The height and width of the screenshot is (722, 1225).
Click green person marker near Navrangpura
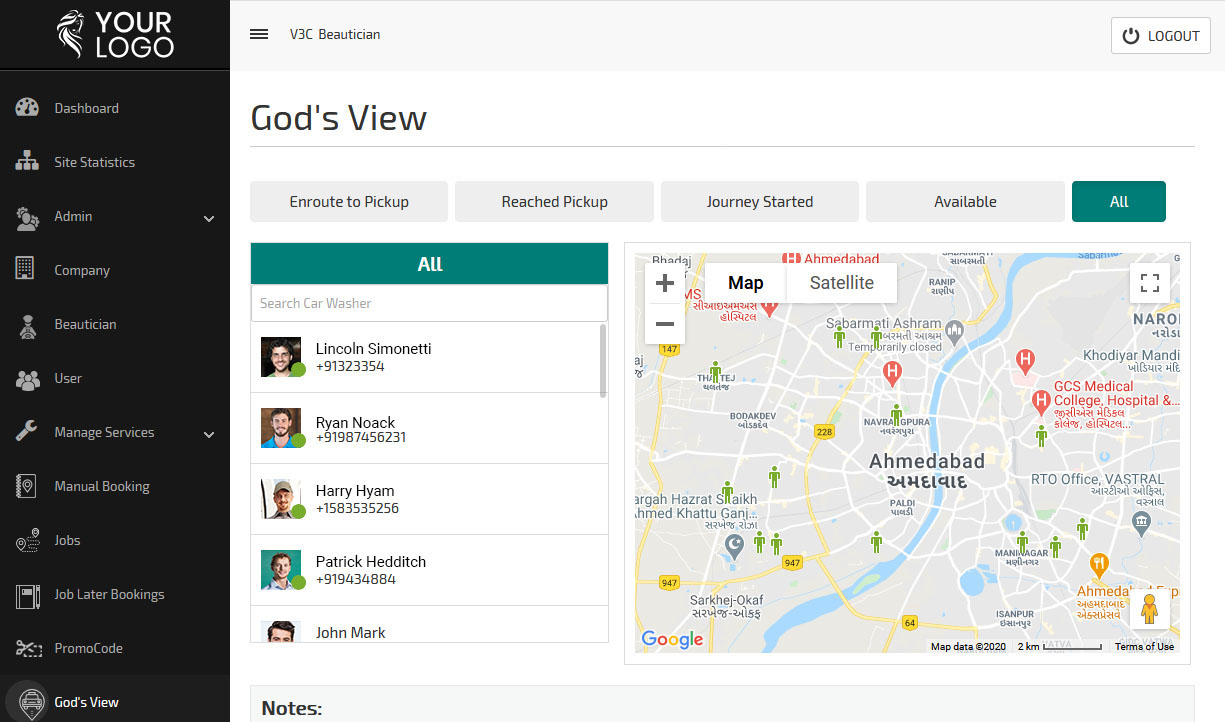tap(896, 414)
